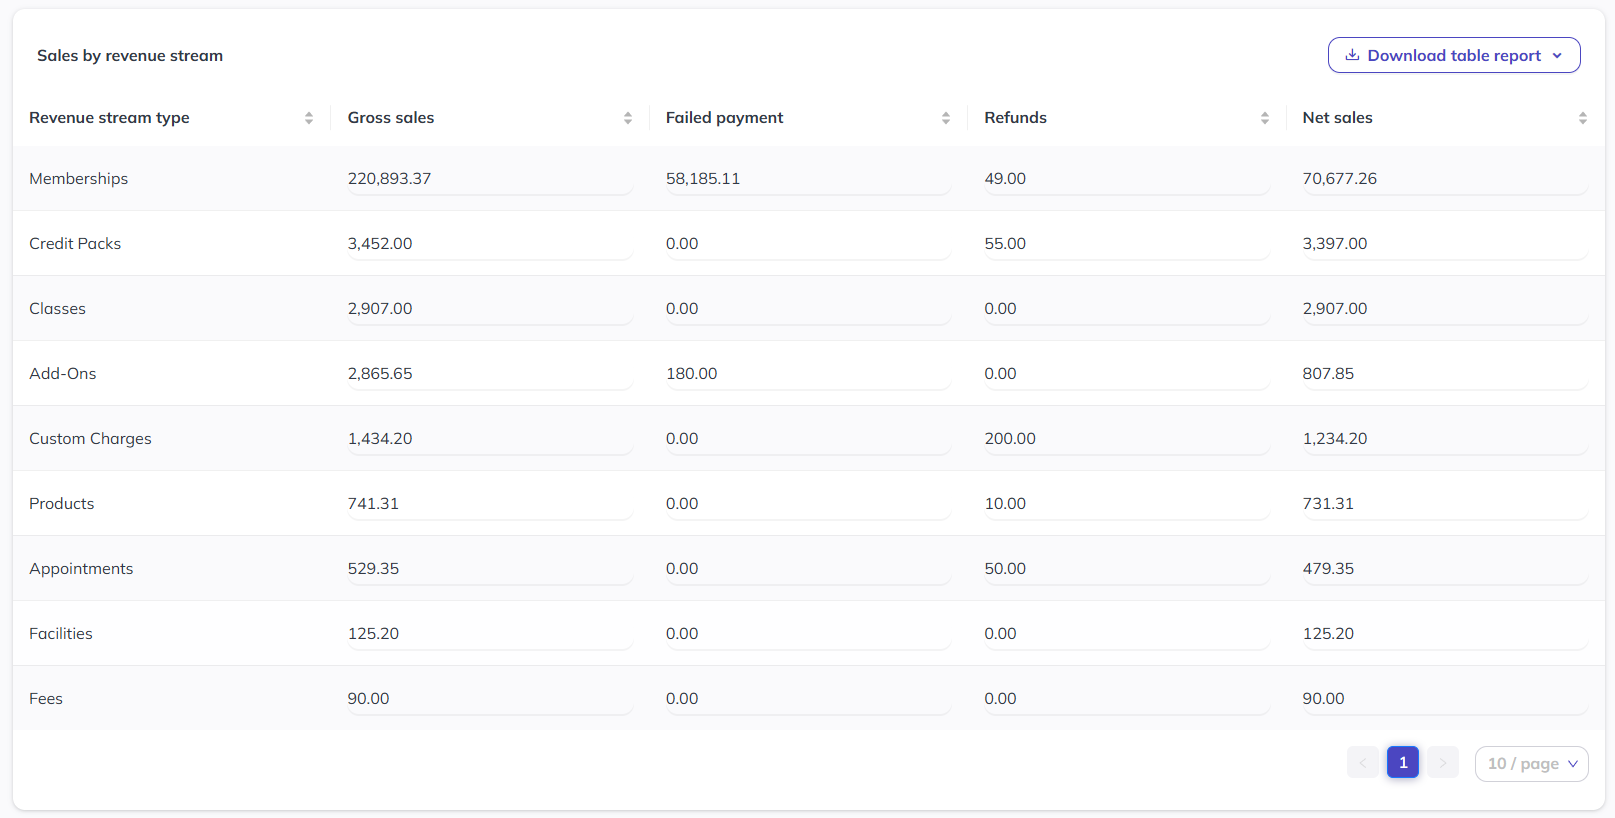Viewport: 1615px width, 818px height.
Task: Click Credit Packs net sales 3,397.00
Action: 1335,243
